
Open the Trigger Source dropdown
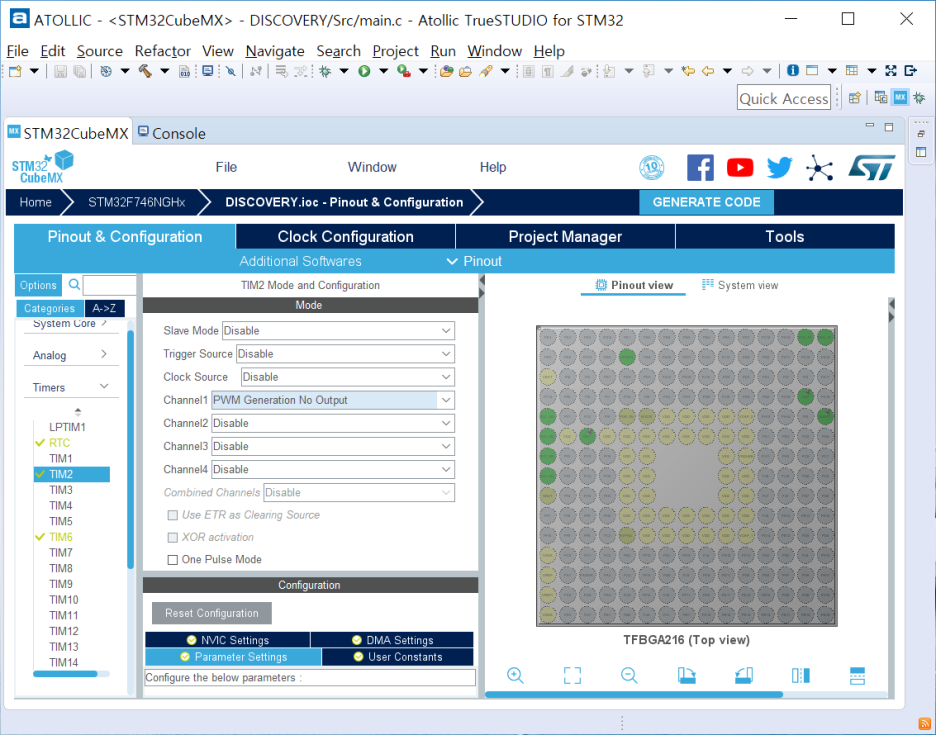(345, 354)
